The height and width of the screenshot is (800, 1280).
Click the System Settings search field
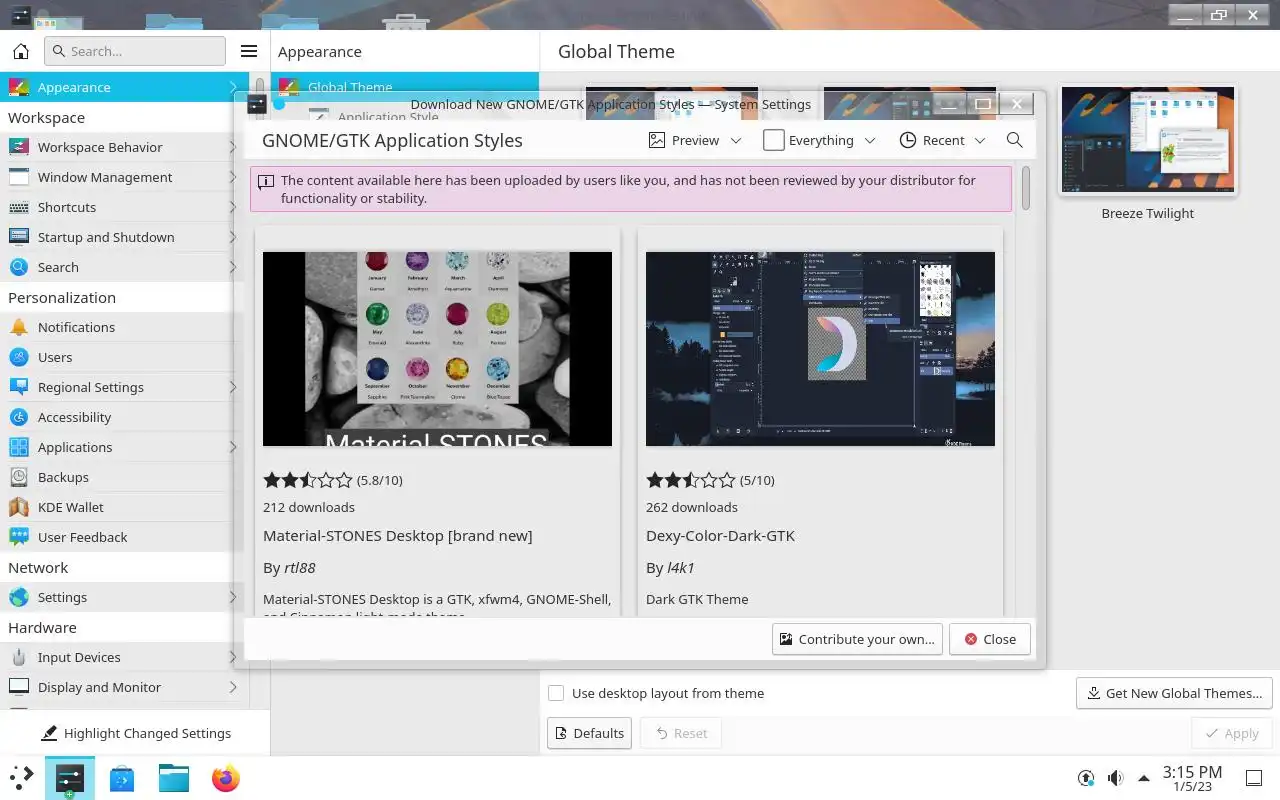click(135, 51)
